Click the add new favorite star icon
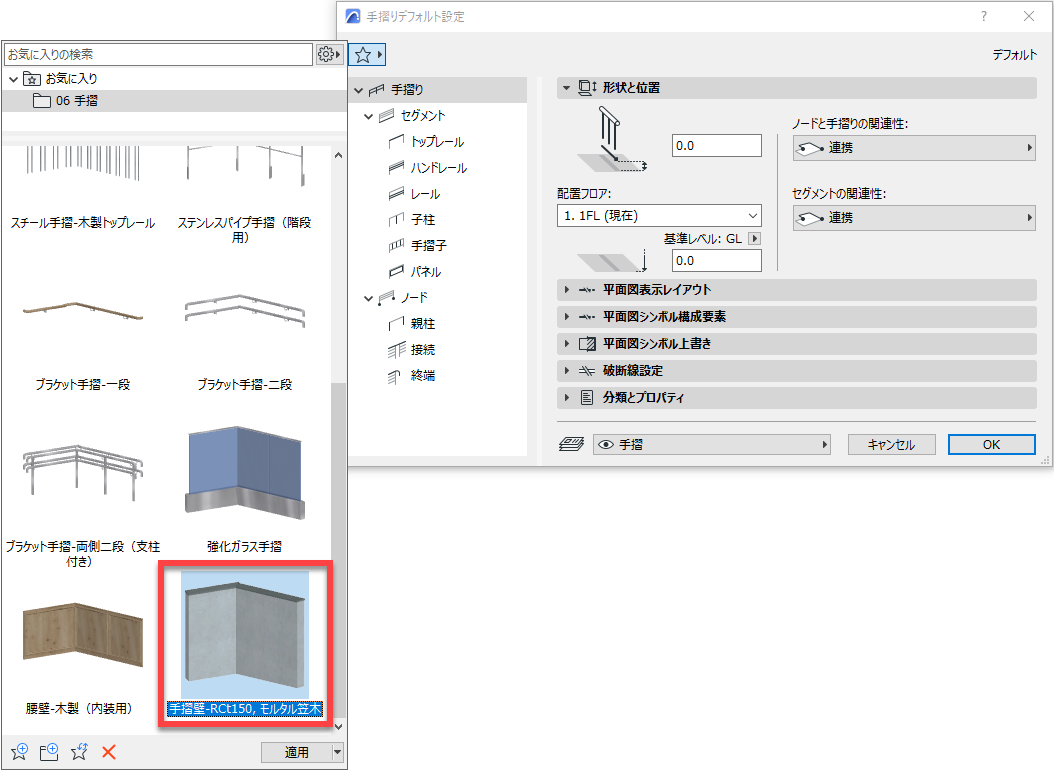The image size is (1054, 771). [19, 752]
